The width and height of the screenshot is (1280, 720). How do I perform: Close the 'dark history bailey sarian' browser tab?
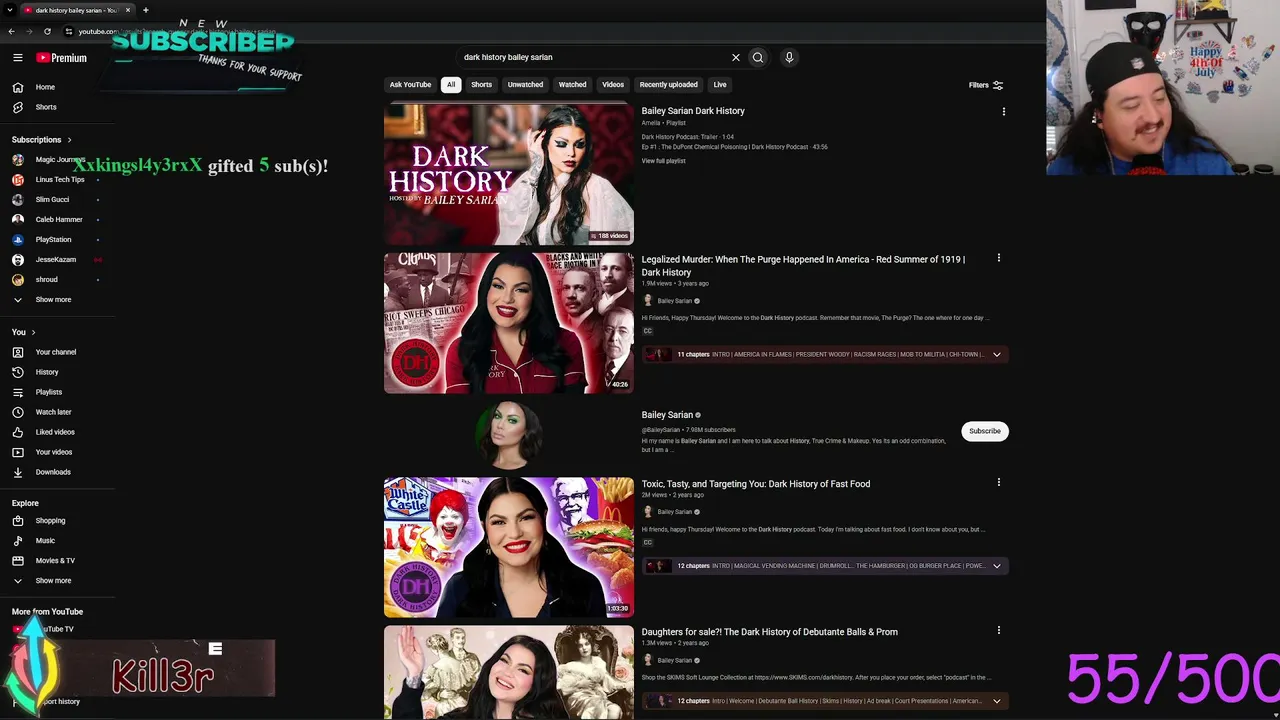tap(128, 10)
